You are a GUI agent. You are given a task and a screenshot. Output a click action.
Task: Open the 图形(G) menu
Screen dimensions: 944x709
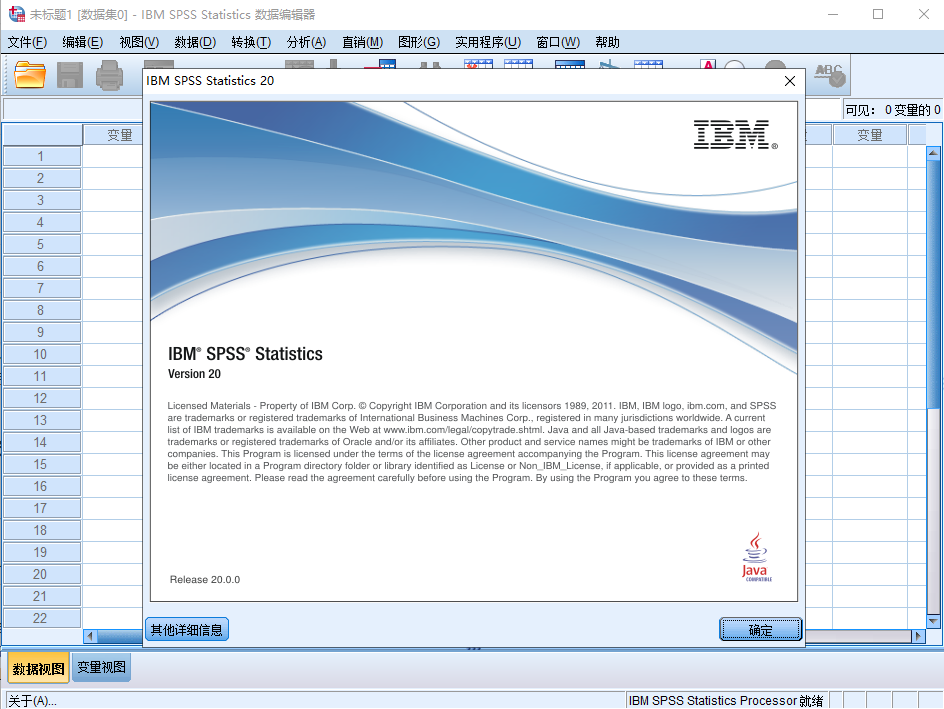tap(420, 42)
